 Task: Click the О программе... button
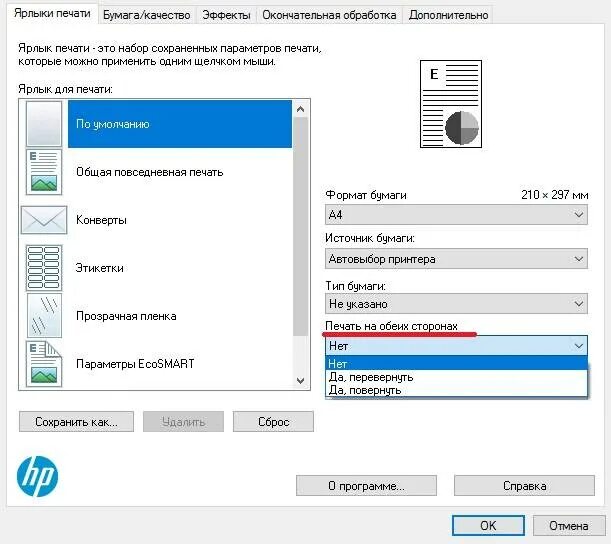366,486
